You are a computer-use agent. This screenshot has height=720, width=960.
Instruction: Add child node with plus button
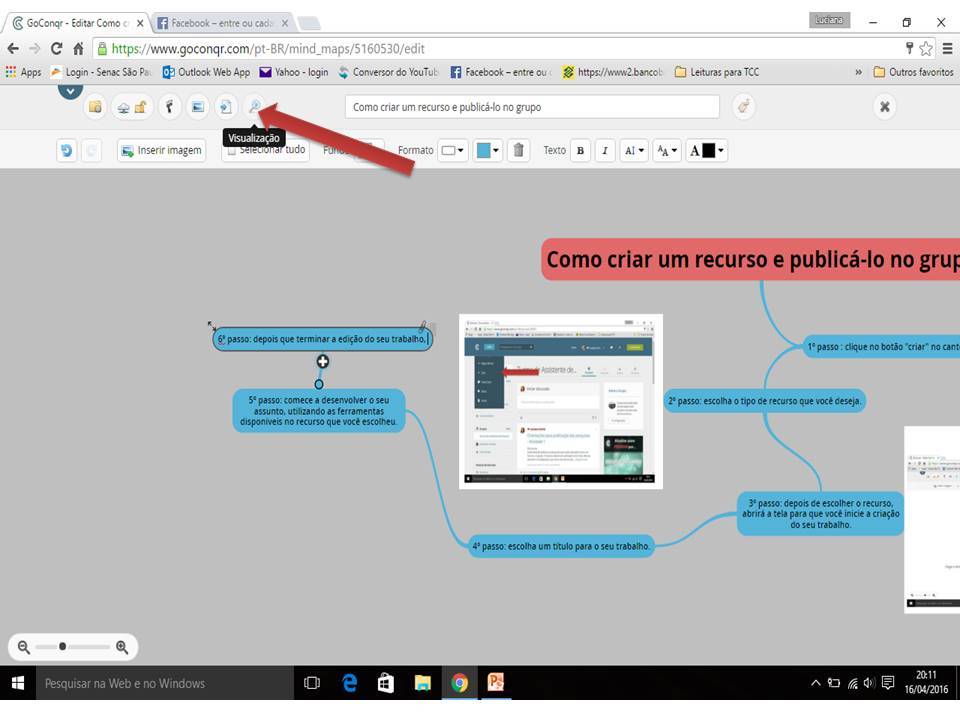click(323, 362)
